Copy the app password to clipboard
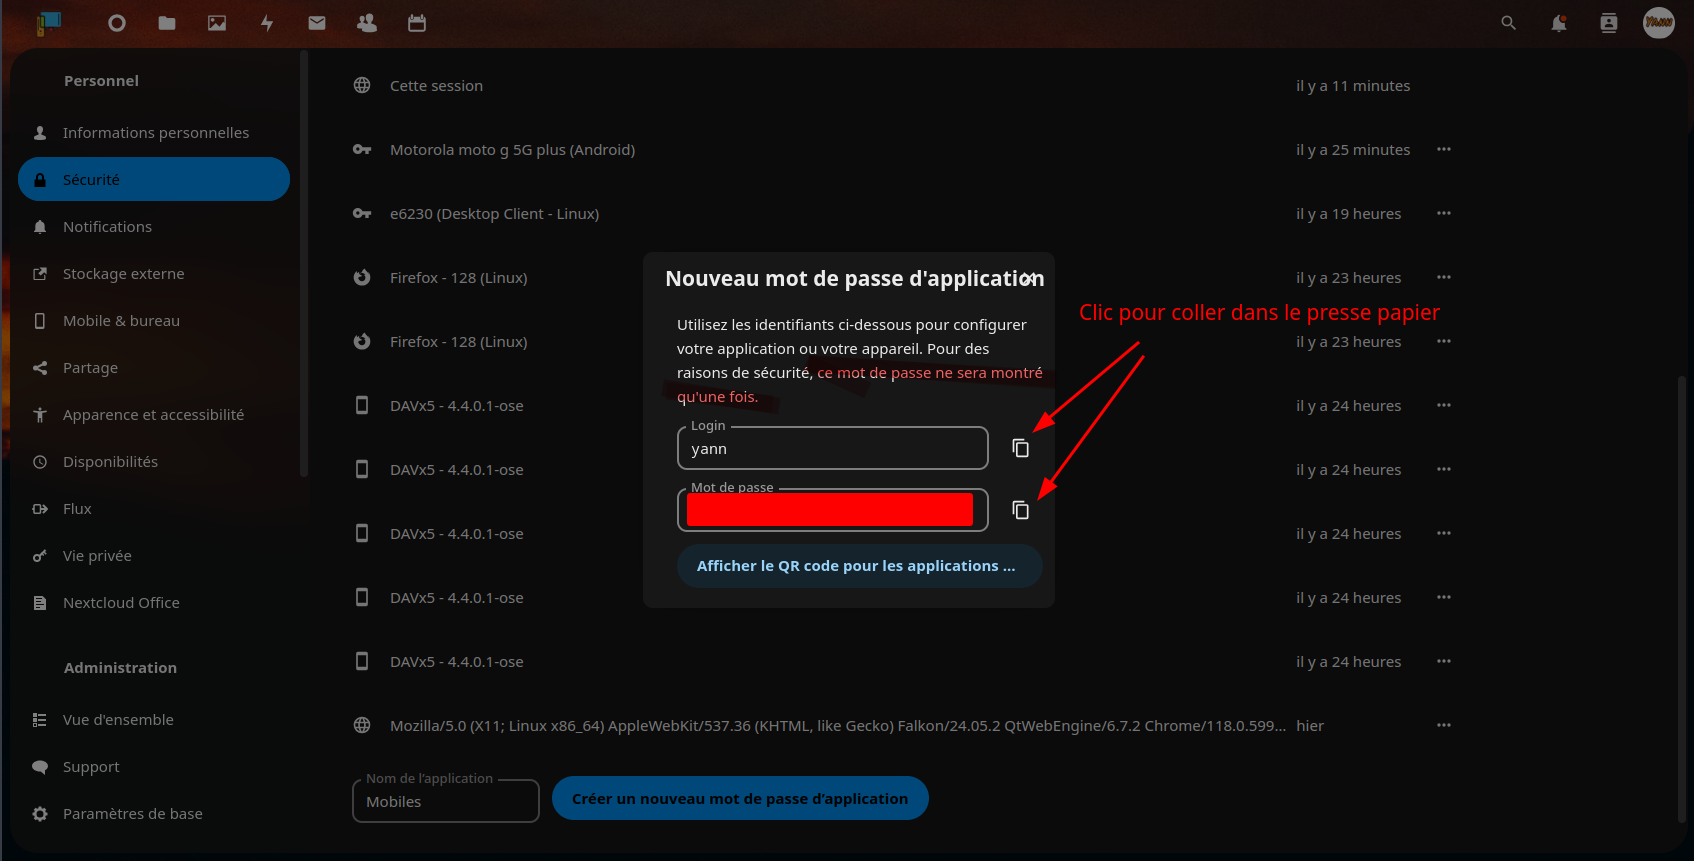Image resolution: width=1694 pixels, height=861 pixels. tap(1020, 510)
